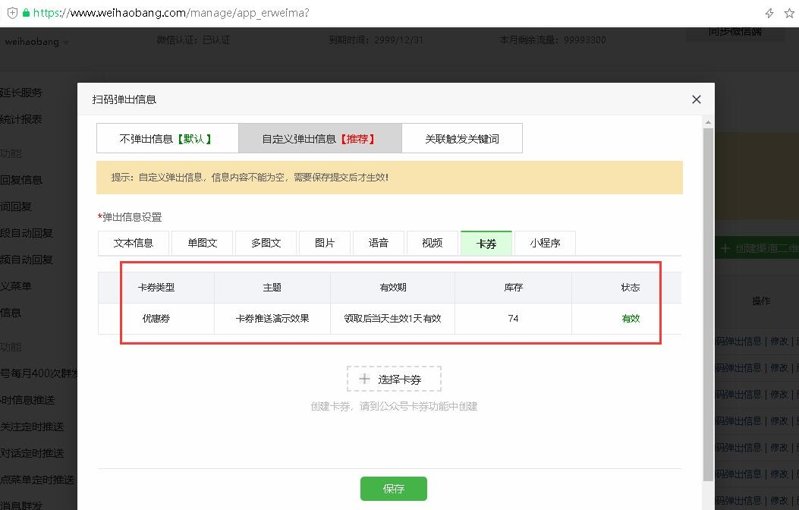Click the 选择卡券 add button
This screenshot has width=799, height=510.
coord(394,379)
